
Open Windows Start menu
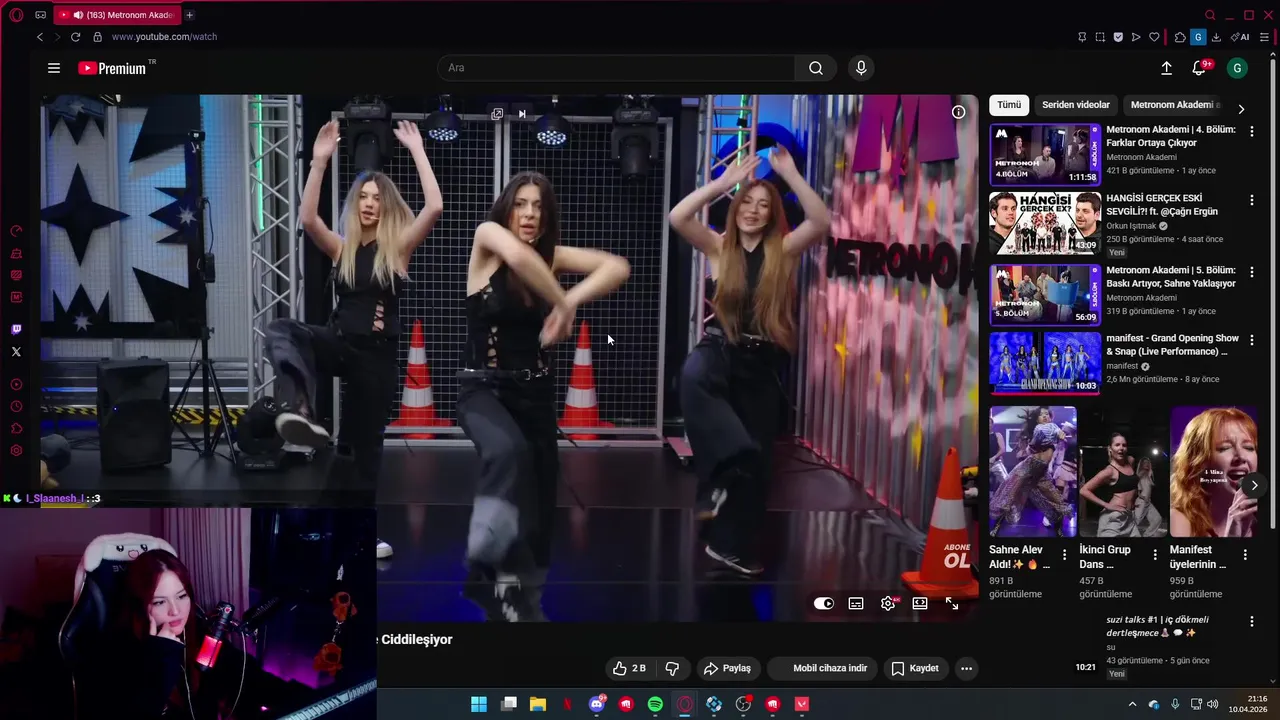coord(479,704)
